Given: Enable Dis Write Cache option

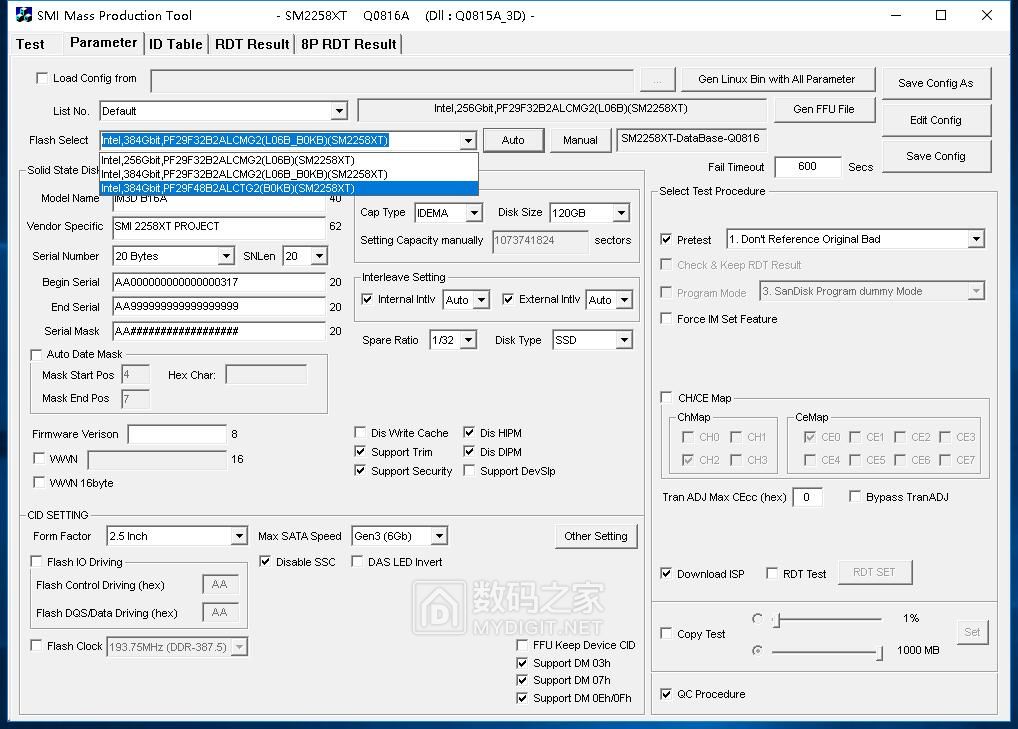Looking at the screenshot, I should [x=360, y=432].
